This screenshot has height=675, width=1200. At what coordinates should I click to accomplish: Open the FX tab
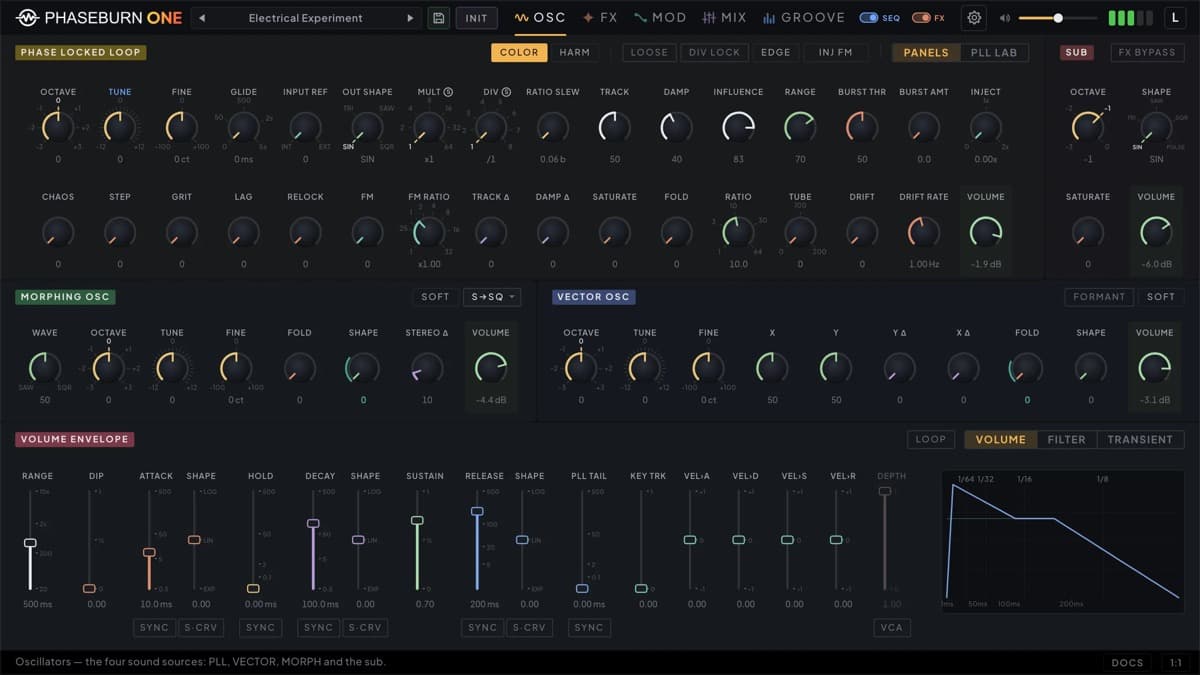tap(601, 18)
